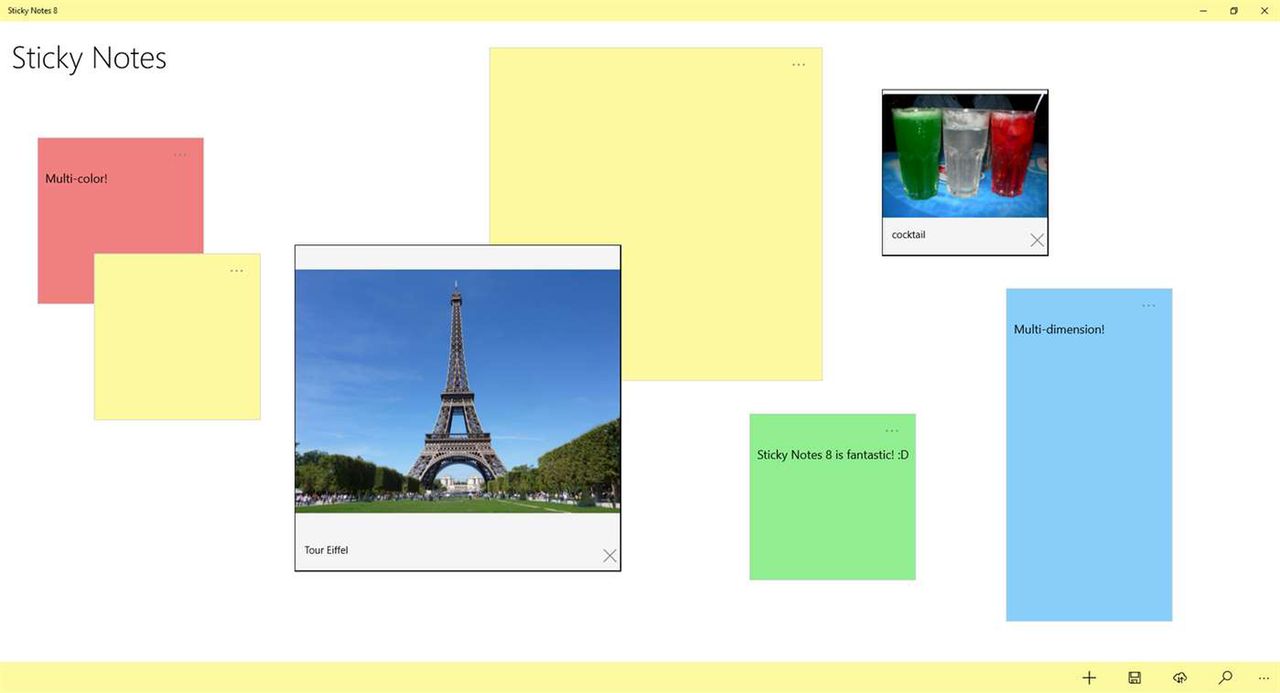
Task: Open options on the red Multi-color note
Action: [x=180, y=155]
